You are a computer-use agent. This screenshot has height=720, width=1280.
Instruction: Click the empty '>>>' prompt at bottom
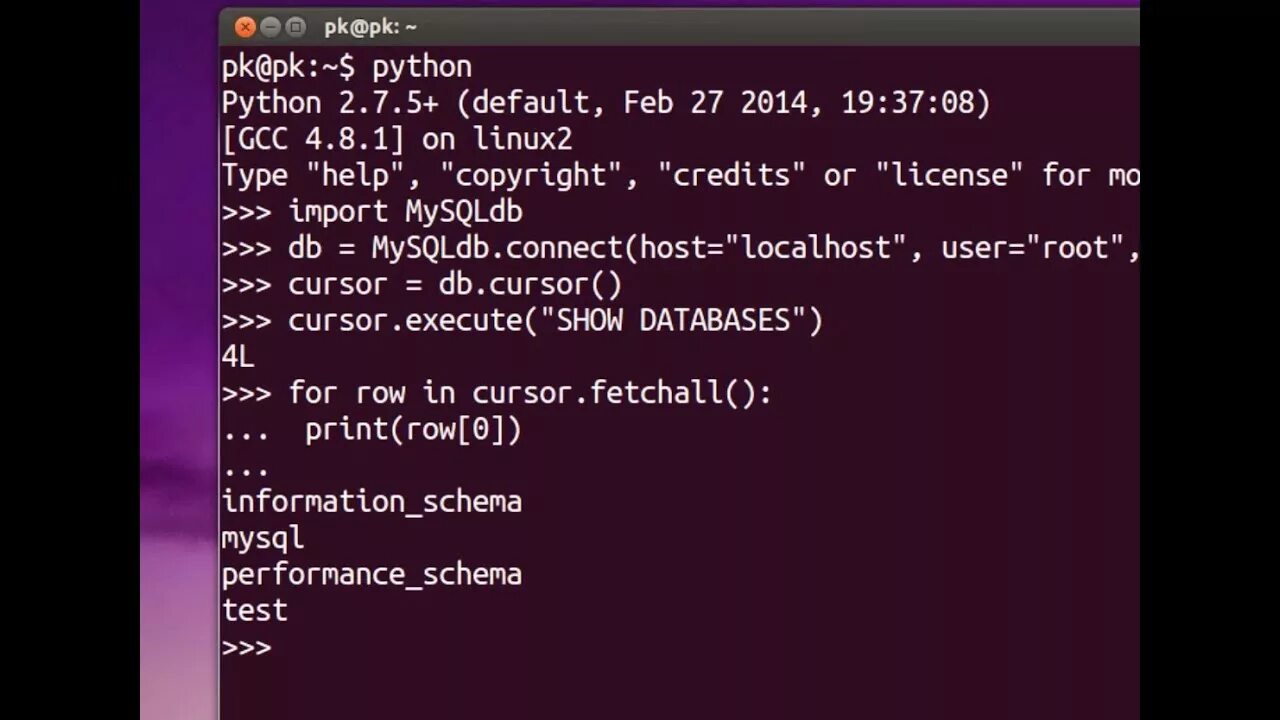pos(247,647)
